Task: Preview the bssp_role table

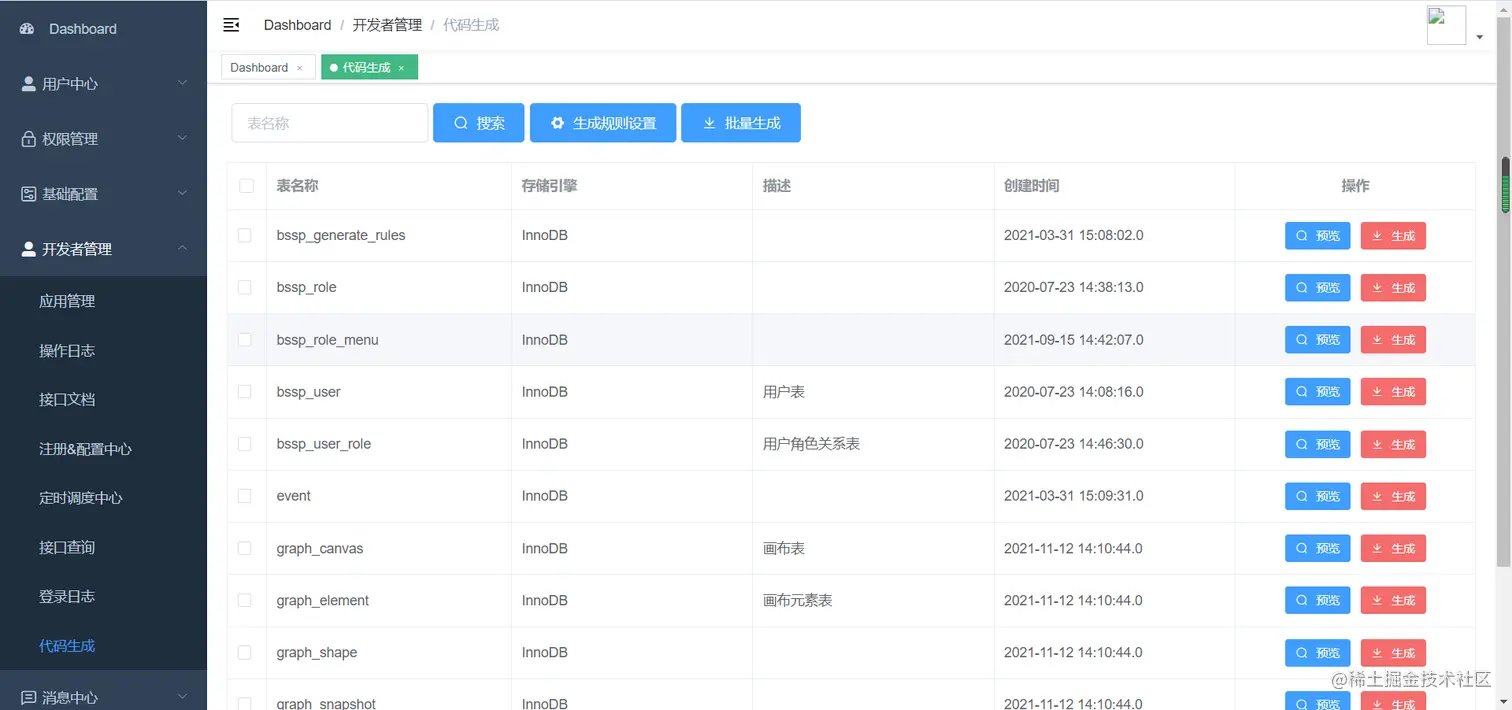Action: (x=1317, y=288)
